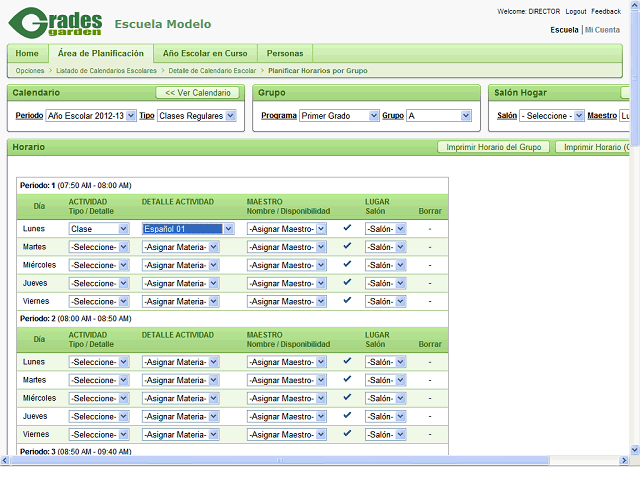Open Asignar Materia dropdown for Jueves Periodo 1

pyautogui.click(x=180, y=283)
